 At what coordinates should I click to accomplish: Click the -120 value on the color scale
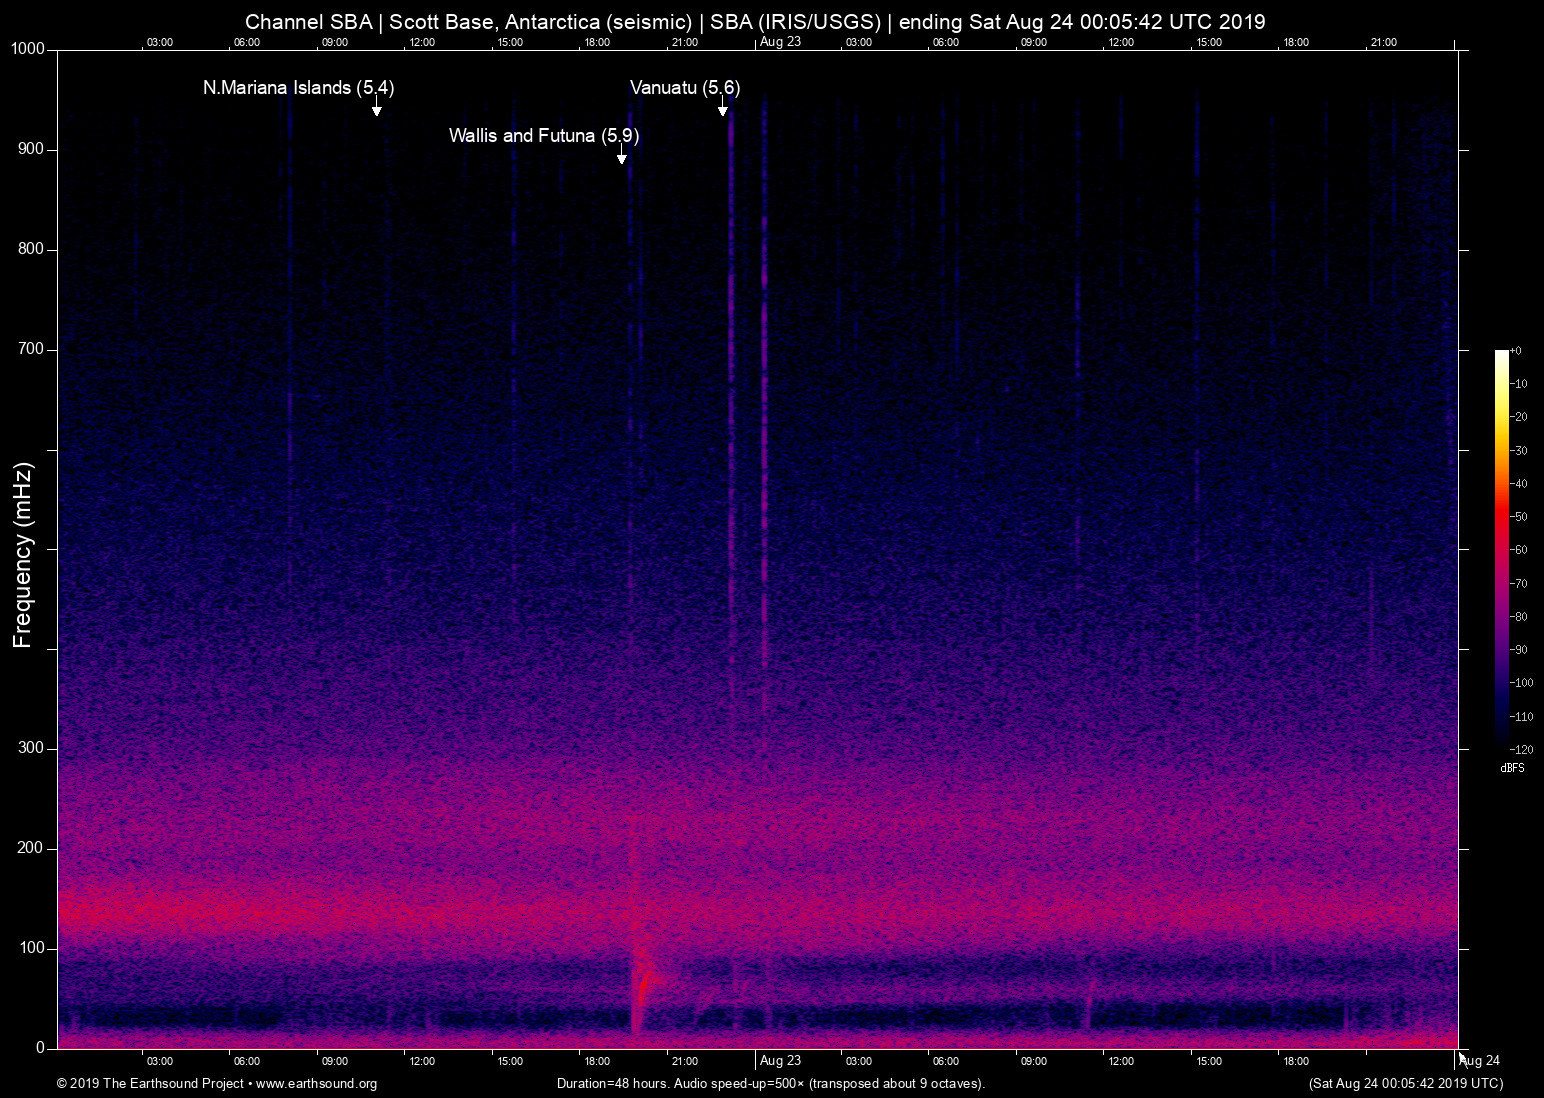tap(1521, 749)
